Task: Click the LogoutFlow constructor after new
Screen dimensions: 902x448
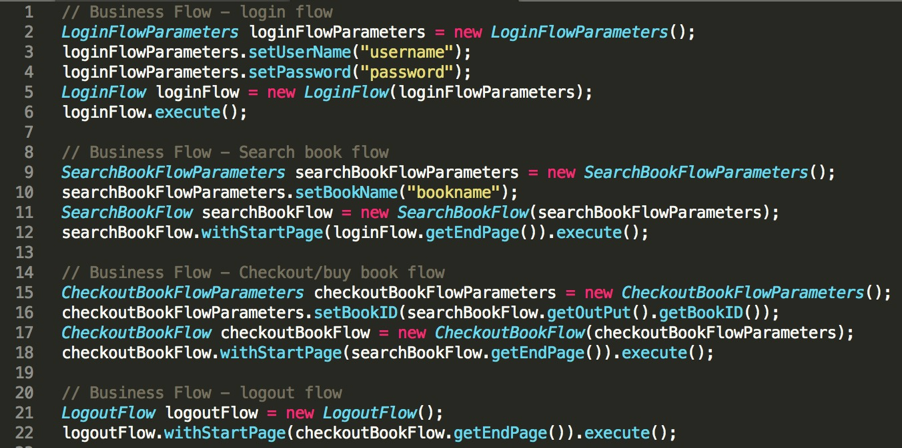Action: 368,412
